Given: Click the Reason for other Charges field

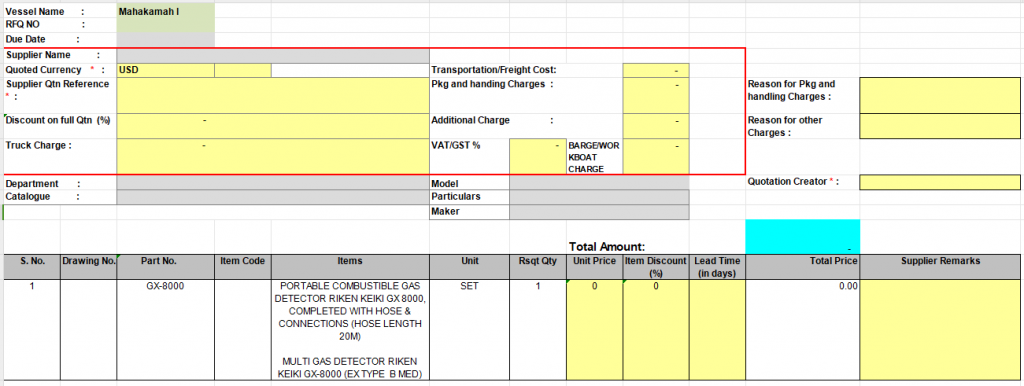Looking at the screenshot, I should pyautogui.click(x=940, y=126).
